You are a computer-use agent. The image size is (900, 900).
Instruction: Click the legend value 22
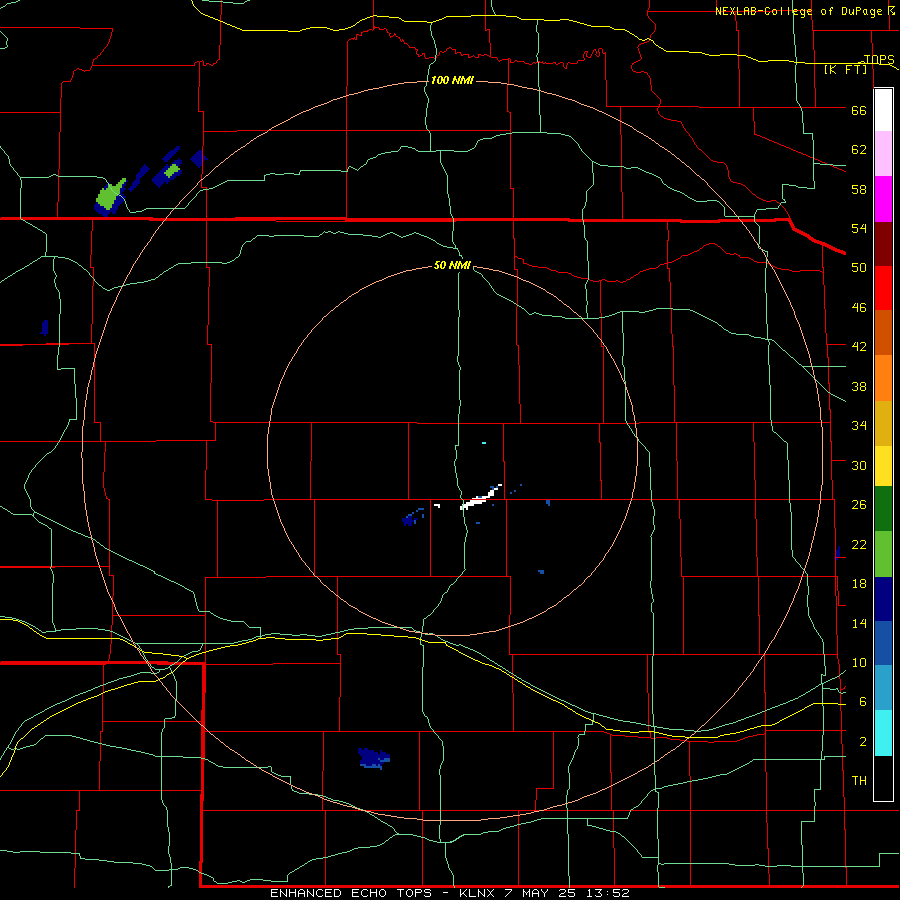(x=859, y=544)
